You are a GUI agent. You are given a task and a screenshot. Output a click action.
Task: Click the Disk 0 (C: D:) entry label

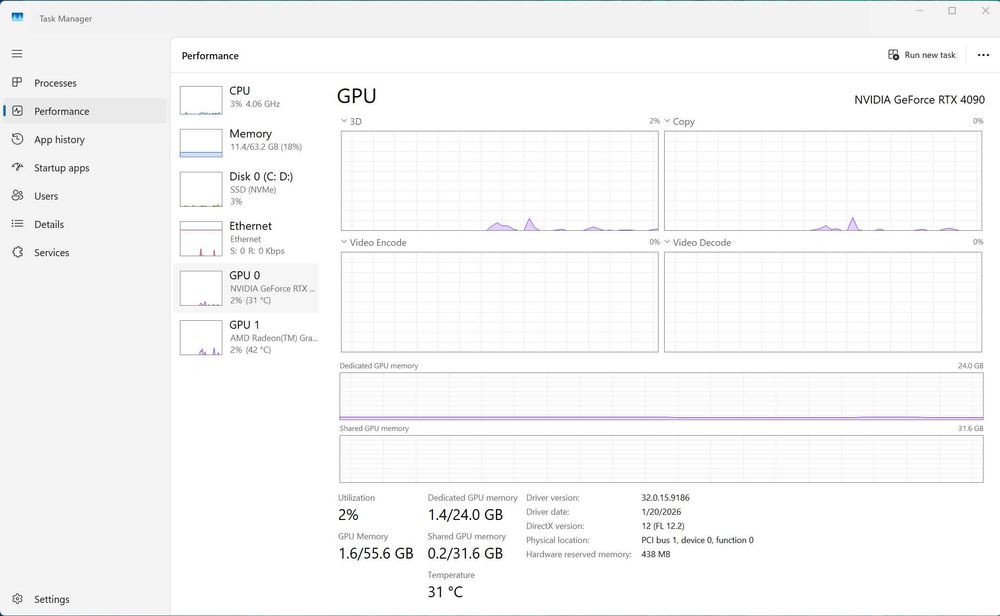point(261,176)
